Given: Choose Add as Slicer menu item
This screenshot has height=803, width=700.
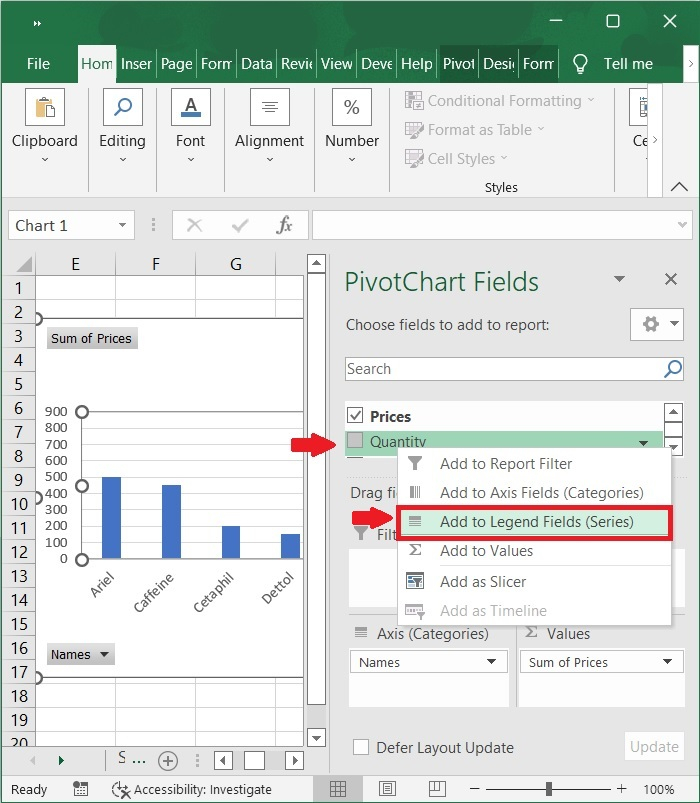Looking at the screenshot, I should tap(534, 582).
